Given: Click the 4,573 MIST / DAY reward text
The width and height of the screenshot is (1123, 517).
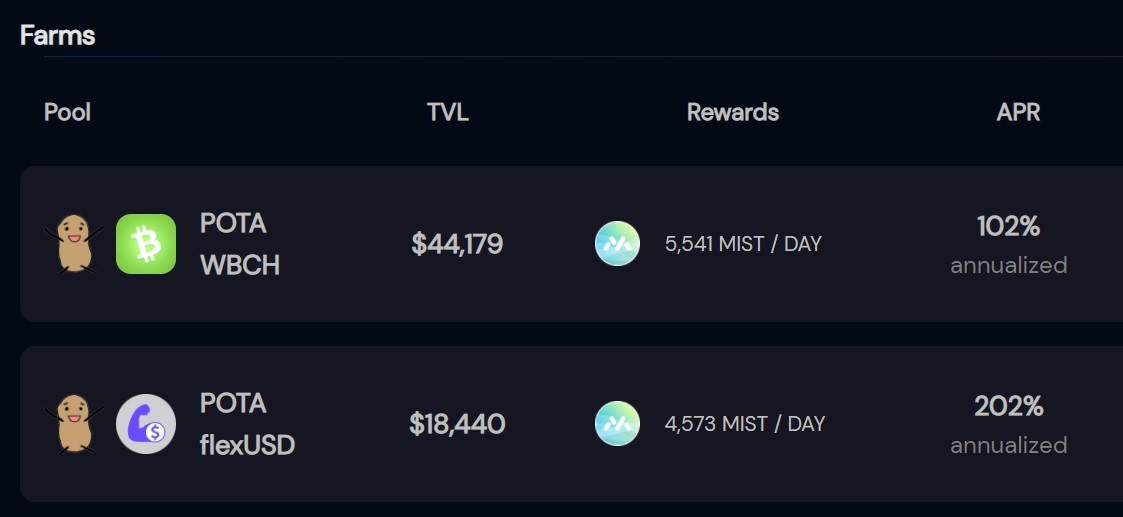Looking at the screenshot, I should pos(745,424).
